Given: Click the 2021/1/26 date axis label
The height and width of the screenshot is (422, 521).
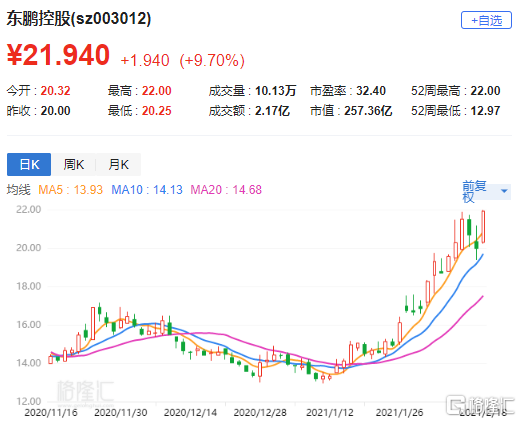Looking at the screenshot, I should pos(399,413).
